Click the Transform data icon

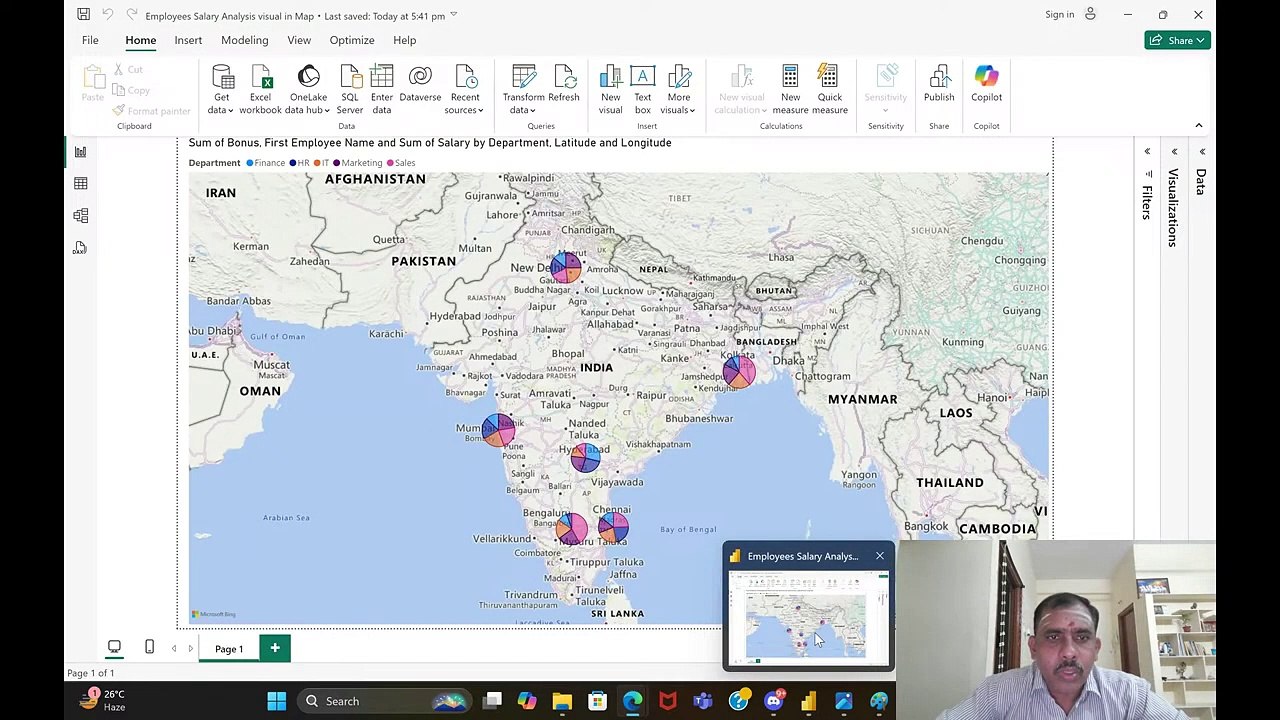[x=524, y=77]
